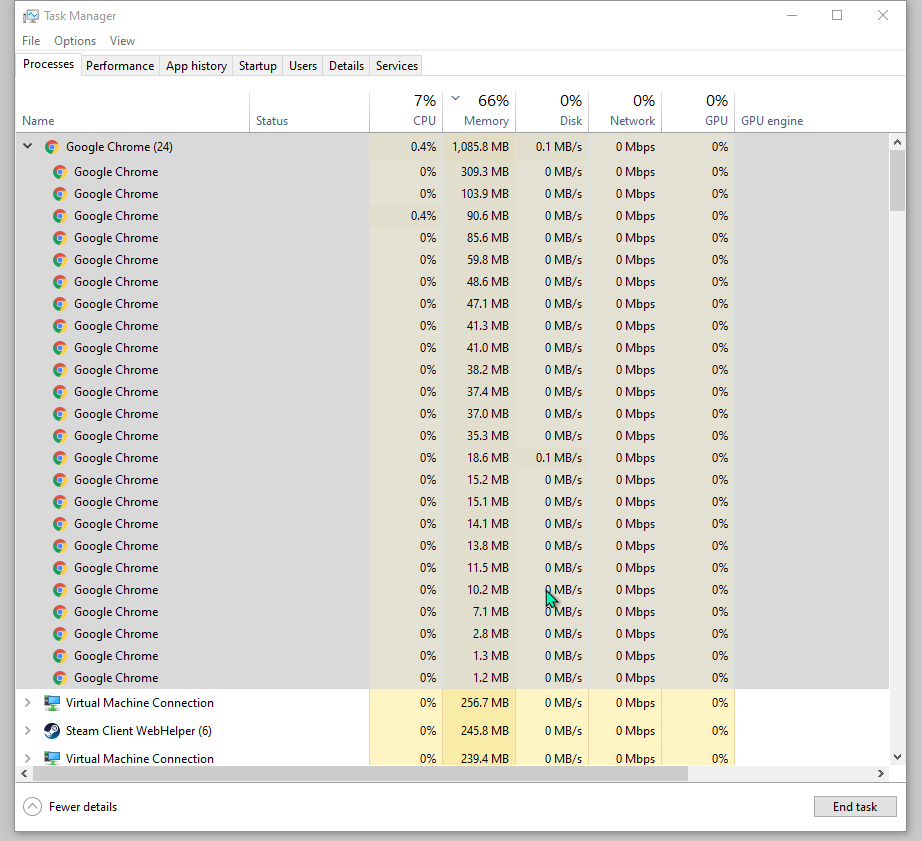Click Chrome icon in the 90.6 MB row
Image resolution: width=922 pixels, height=841 pixels.
(x=59, y=216)
